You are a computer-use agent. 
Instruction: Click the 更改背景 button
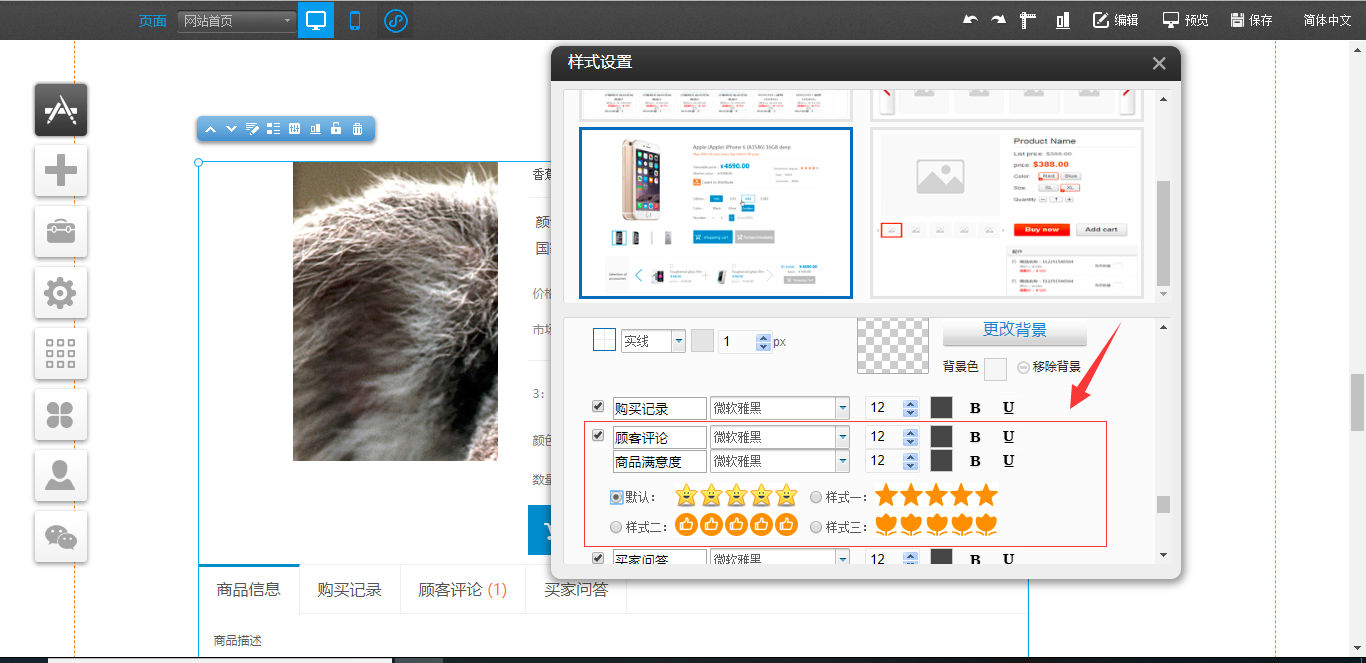coord(1014,330)
